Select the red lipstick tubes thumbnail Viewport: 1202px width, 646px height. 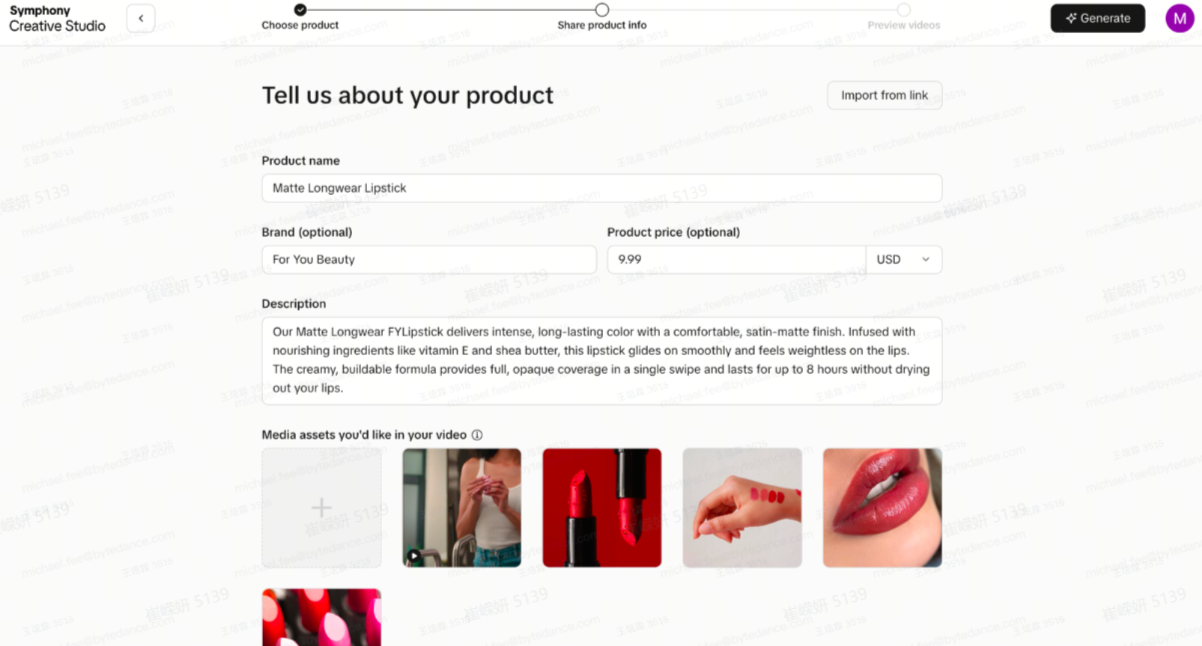click(602, 508)
